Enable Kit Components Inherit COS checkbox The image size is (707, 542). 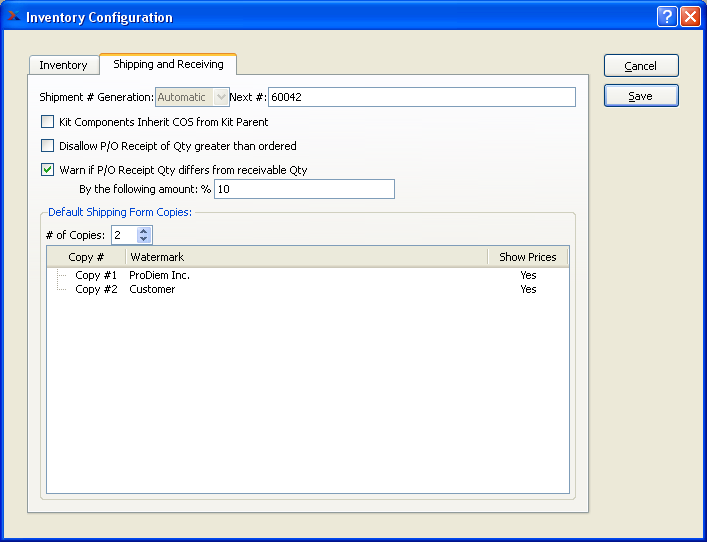point(47,122)
